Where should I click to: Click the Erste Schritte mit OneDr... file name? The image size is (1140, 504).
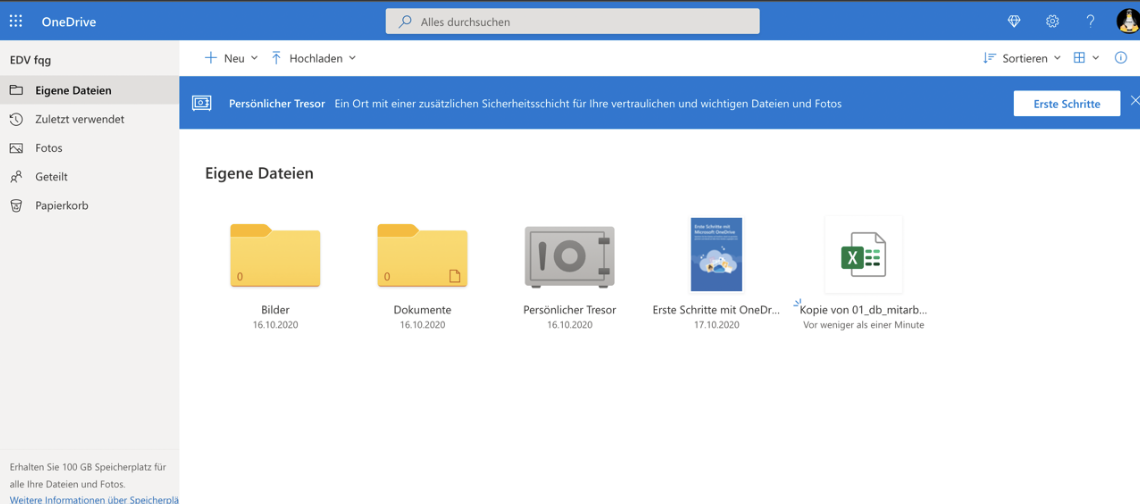[716, 310]
